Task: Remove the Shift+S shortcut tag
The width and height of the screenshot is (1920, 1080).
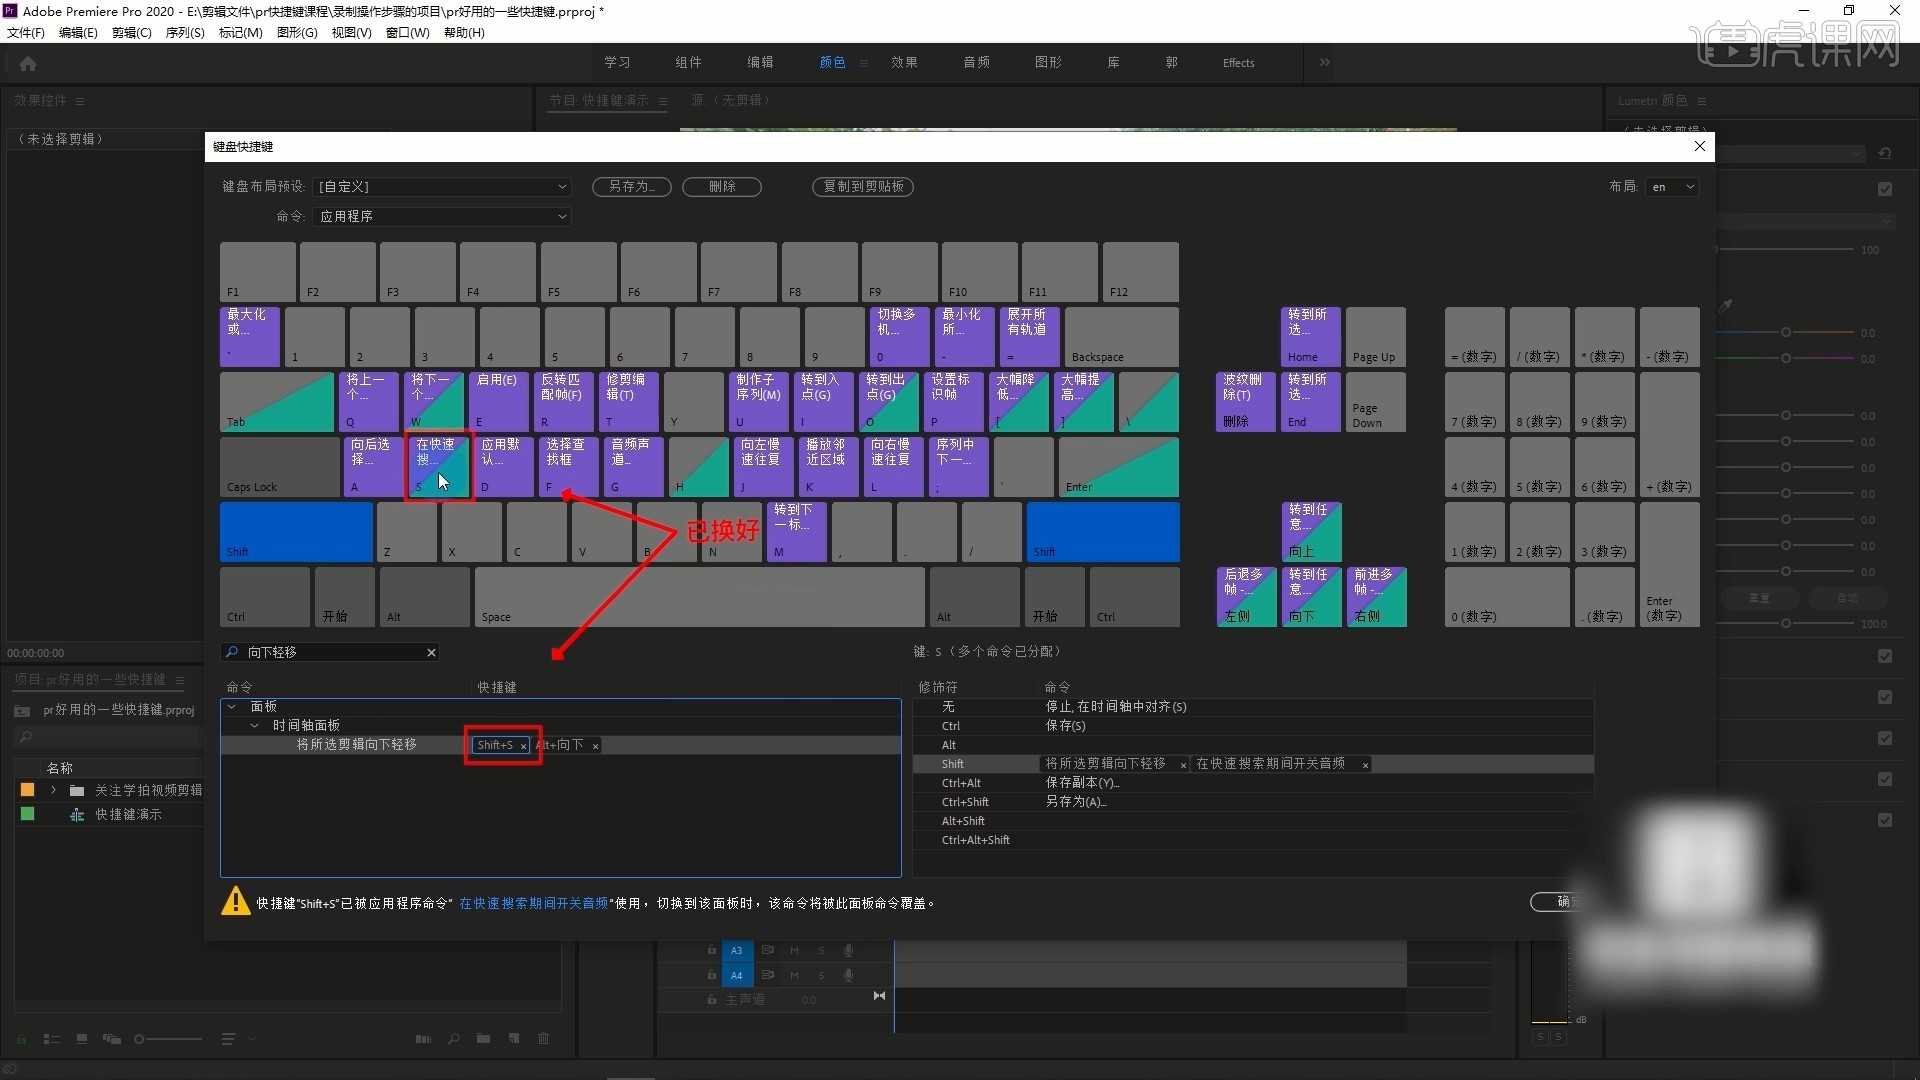Action: pyautogui.click(x=523, y=746)
